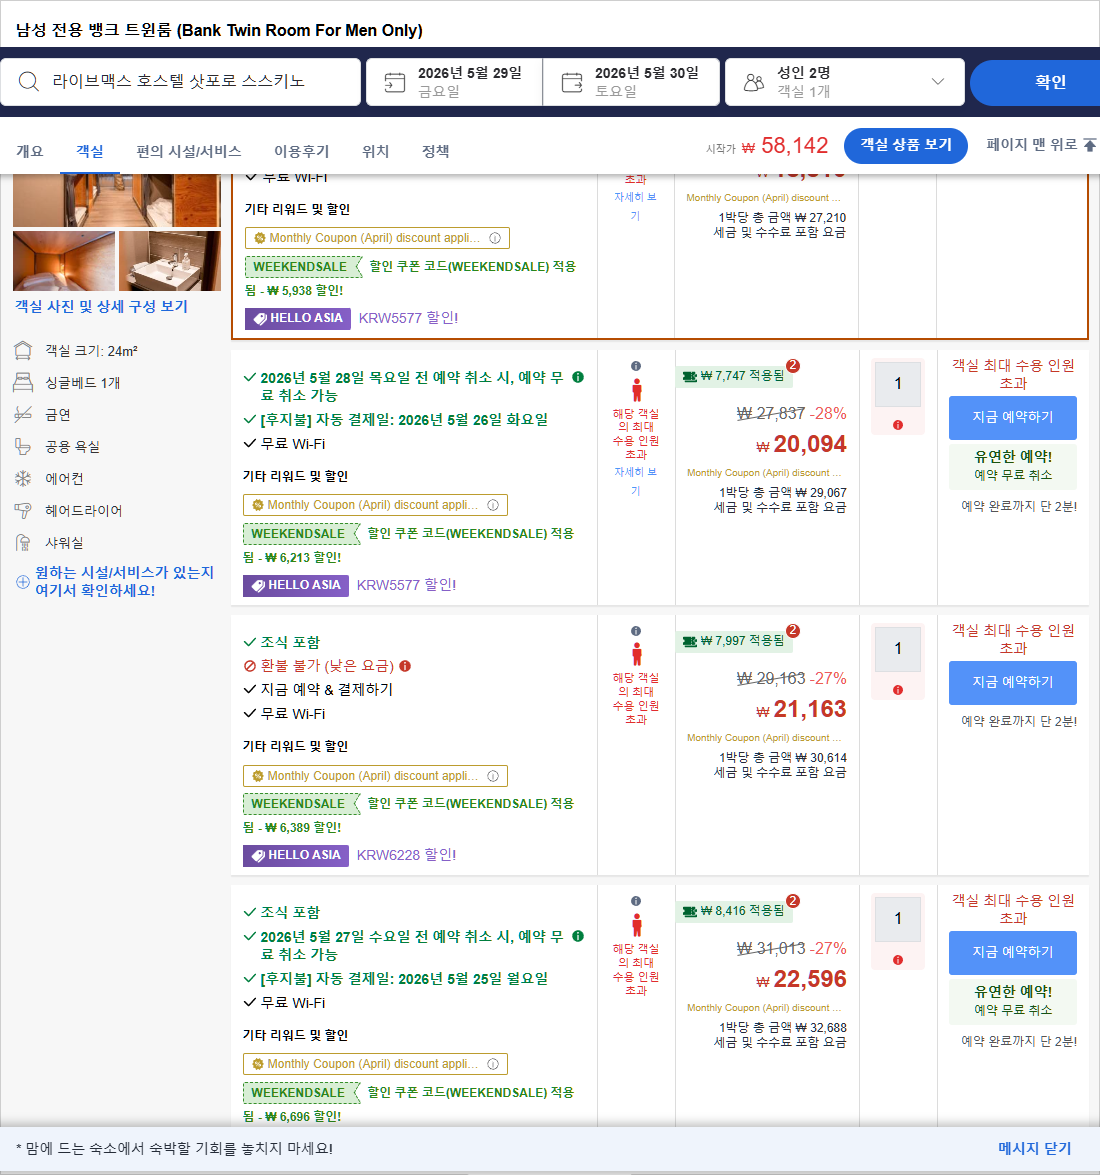Click the 객실 상품 보기 button
Screen dimensions: 1100x1175
[x=905, y=145]
